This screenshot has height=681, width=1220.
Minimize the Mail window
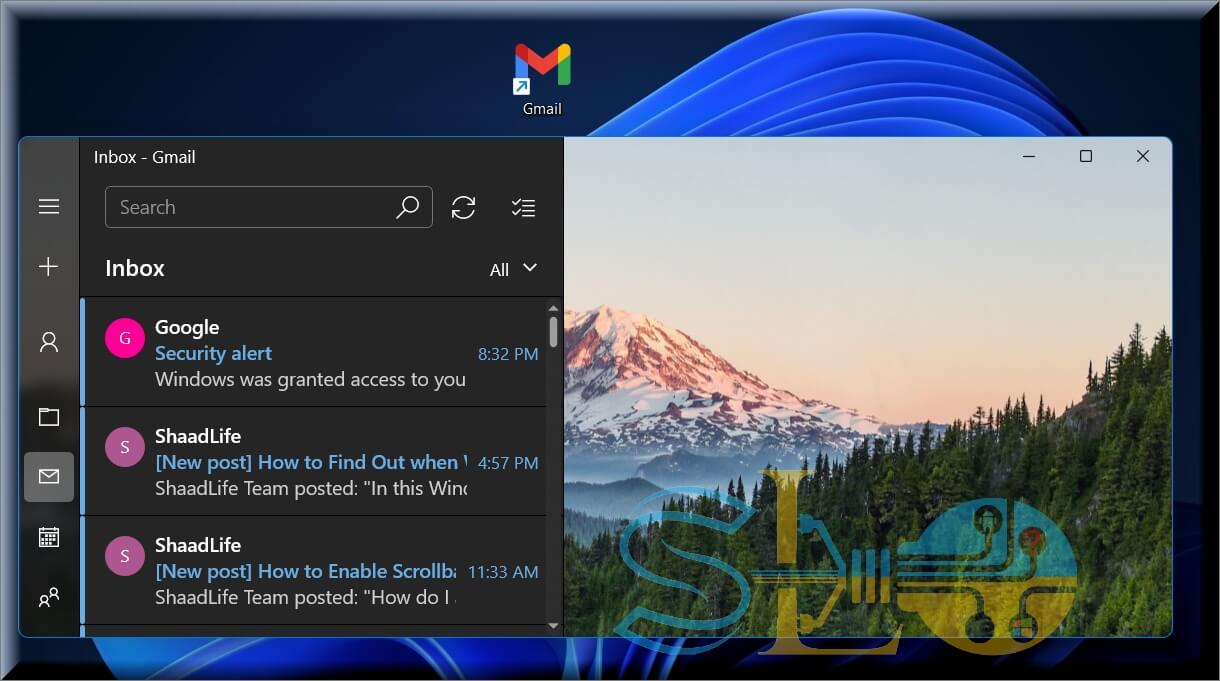pos(1029,156)
